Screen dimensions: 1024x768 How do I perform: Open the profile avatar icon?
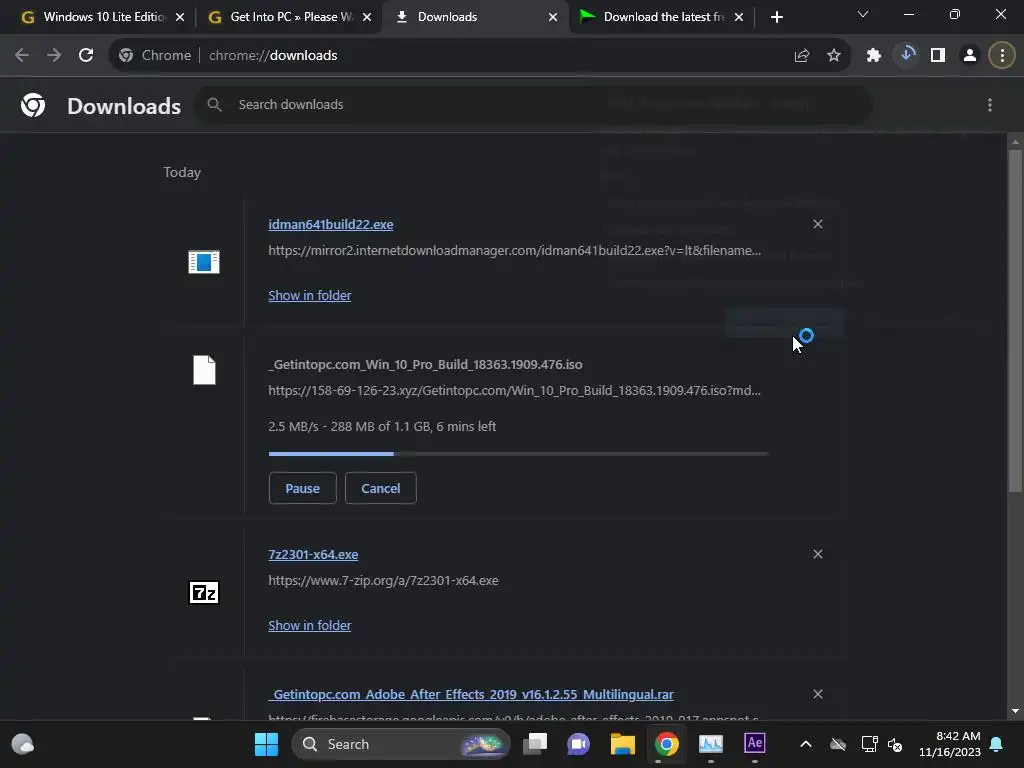970,56
